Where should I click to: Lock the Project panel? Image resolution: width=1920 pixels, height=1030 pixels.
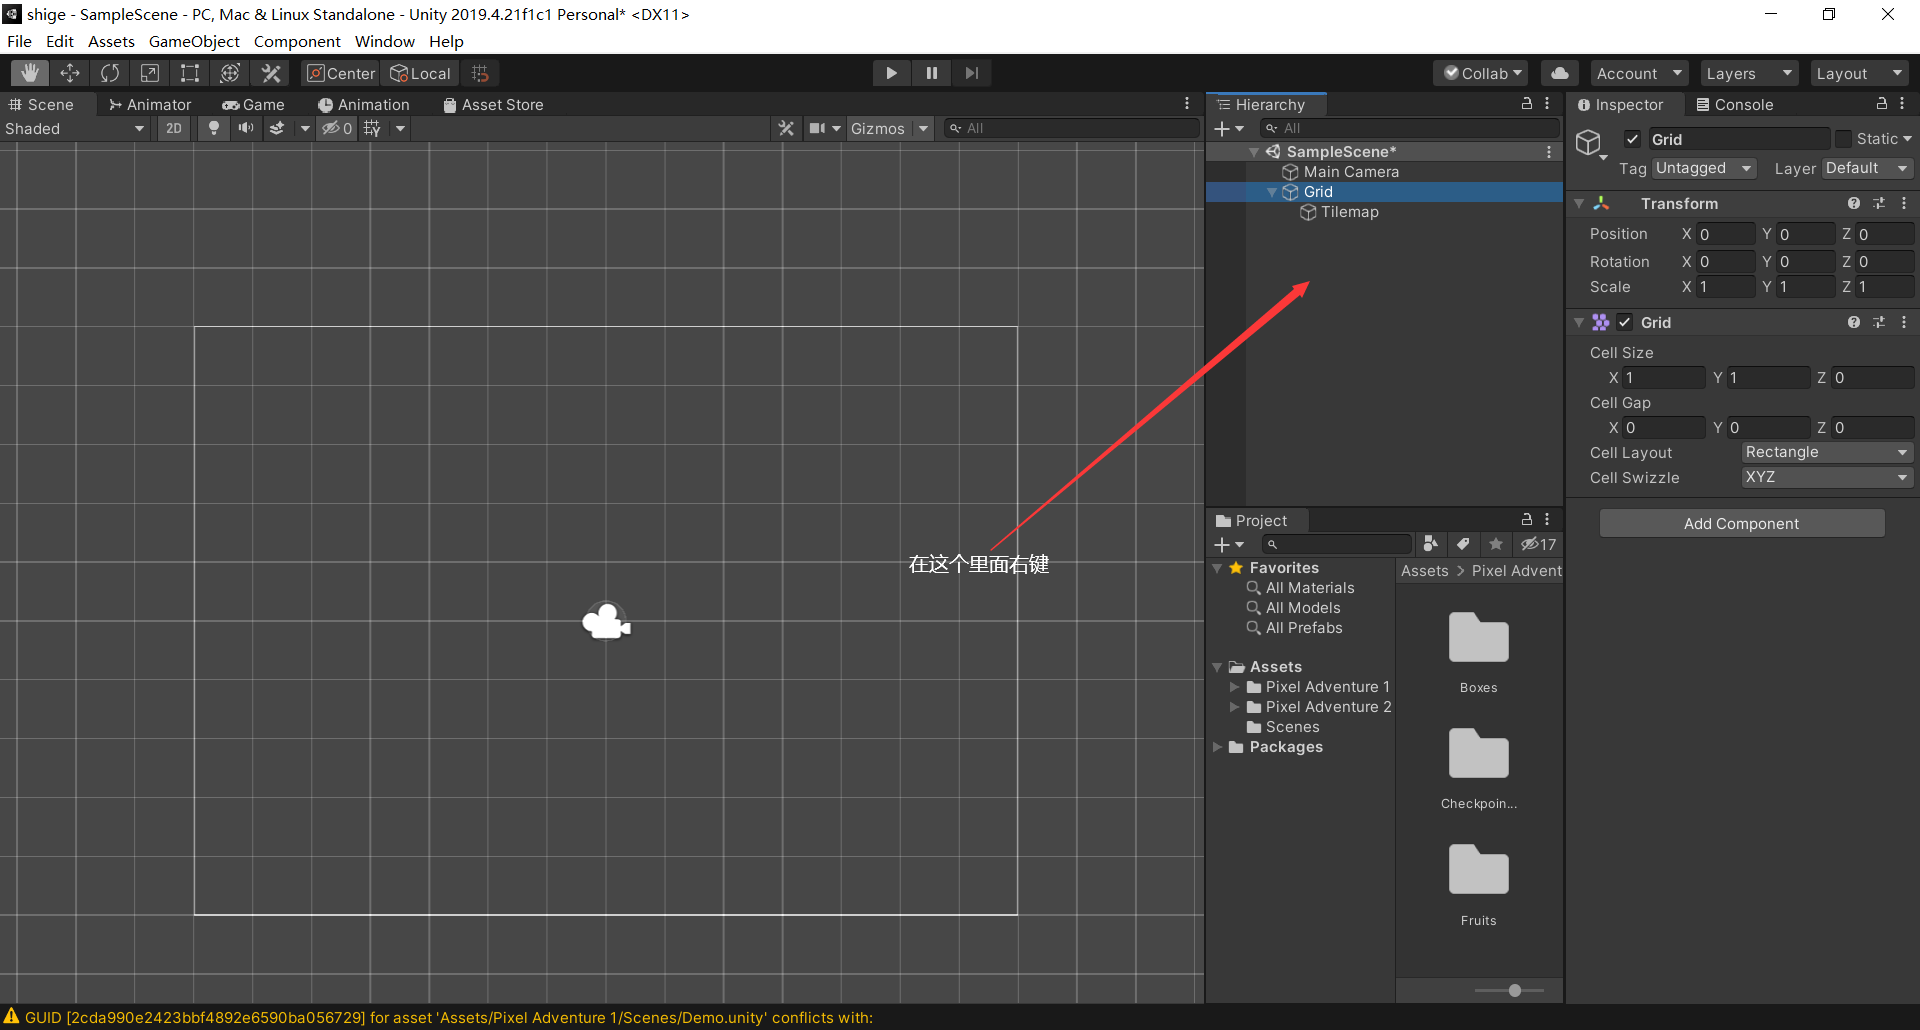(1527, 520)
